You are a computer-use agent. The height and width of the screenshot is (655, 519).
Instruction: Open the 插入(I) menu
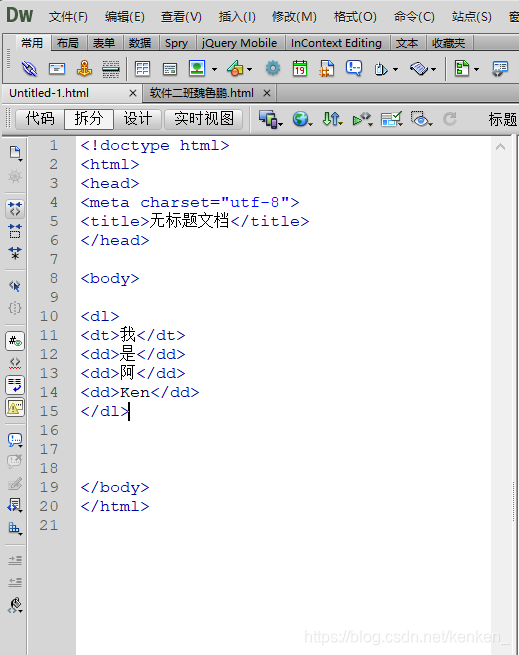tap(237, 17)
